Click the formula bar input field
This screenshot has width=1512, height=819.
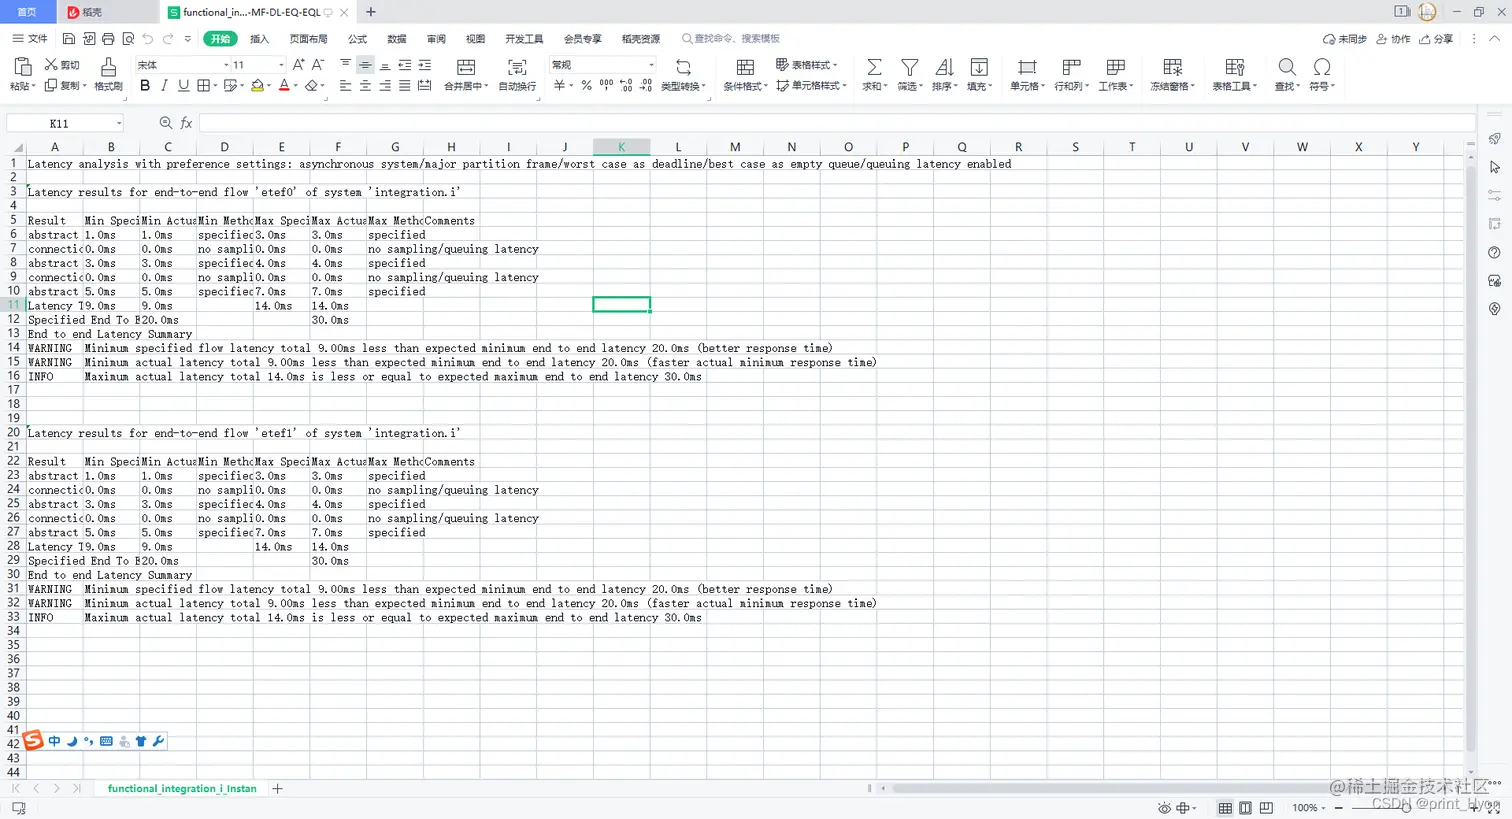837,123
